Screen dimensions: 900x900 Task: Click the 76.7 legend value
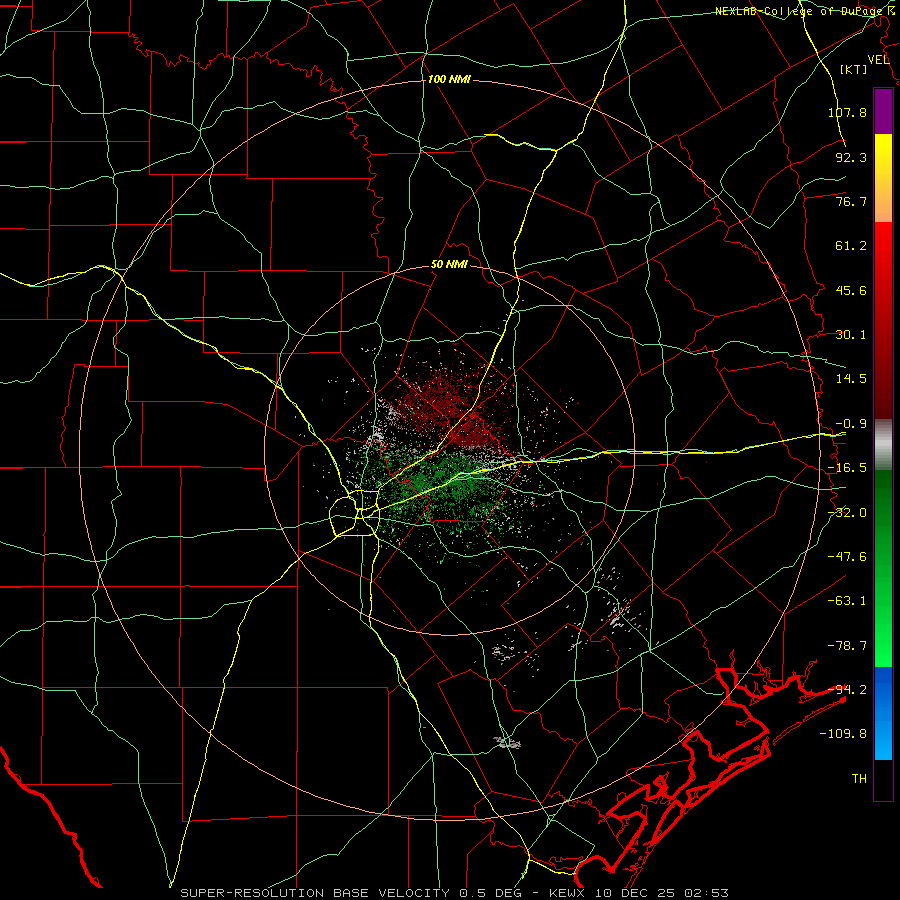click(851, 201)
